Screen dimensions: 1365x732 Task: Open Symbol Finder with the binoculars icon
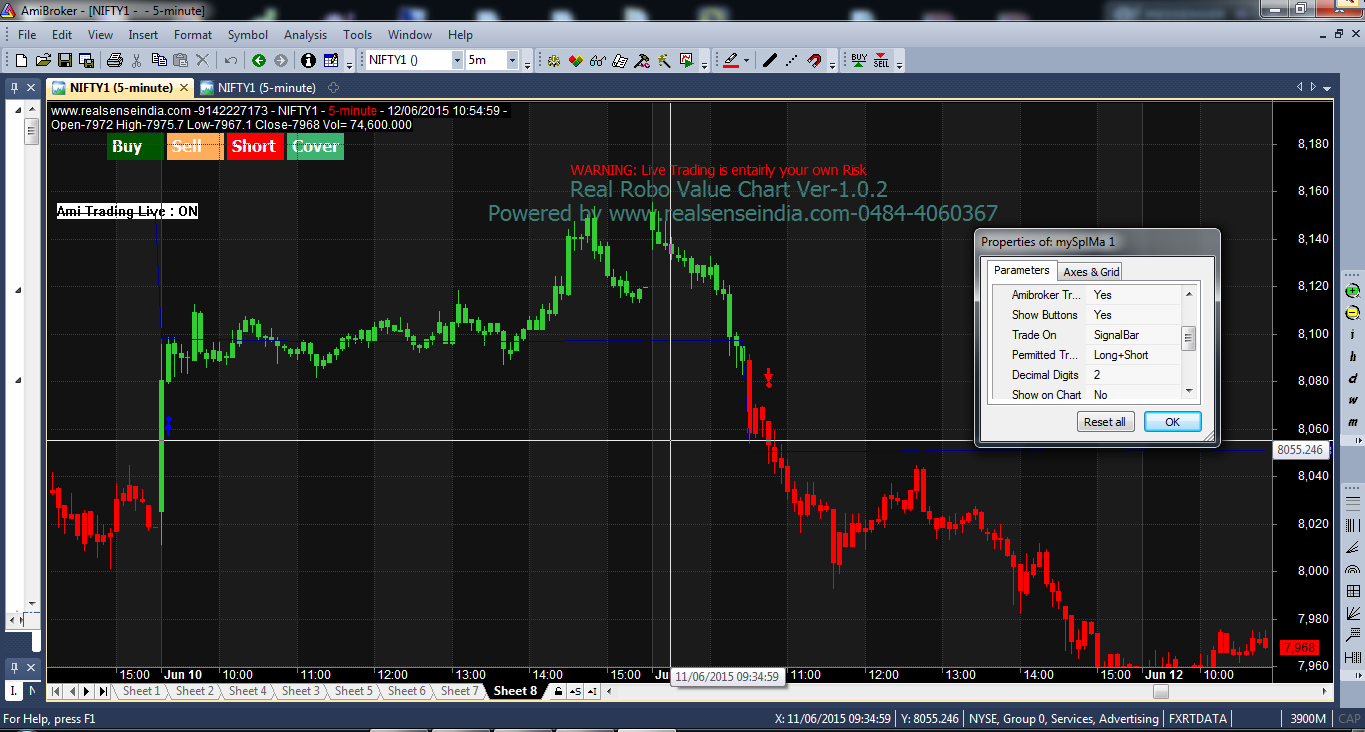pos(597,60)
